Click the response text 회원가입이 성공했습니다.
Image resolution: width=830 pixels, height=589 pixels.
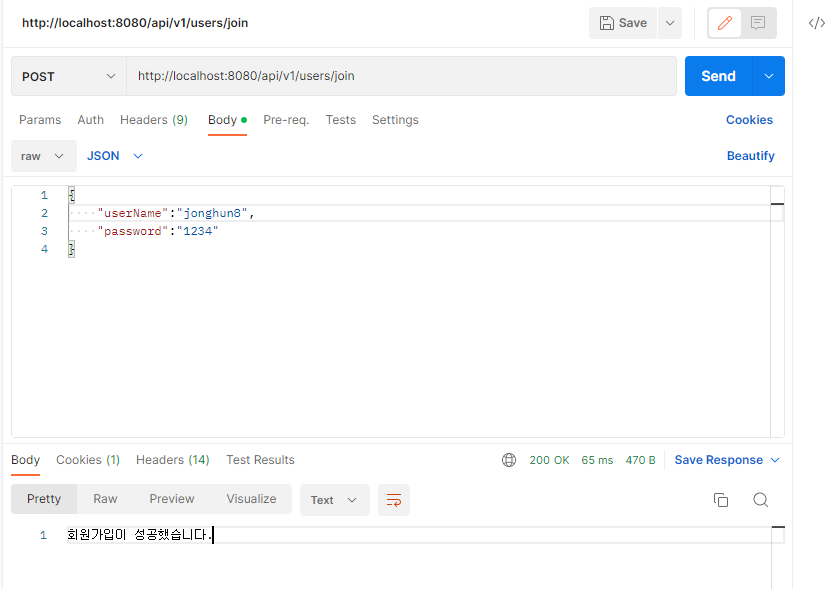[x=139, y=535]
